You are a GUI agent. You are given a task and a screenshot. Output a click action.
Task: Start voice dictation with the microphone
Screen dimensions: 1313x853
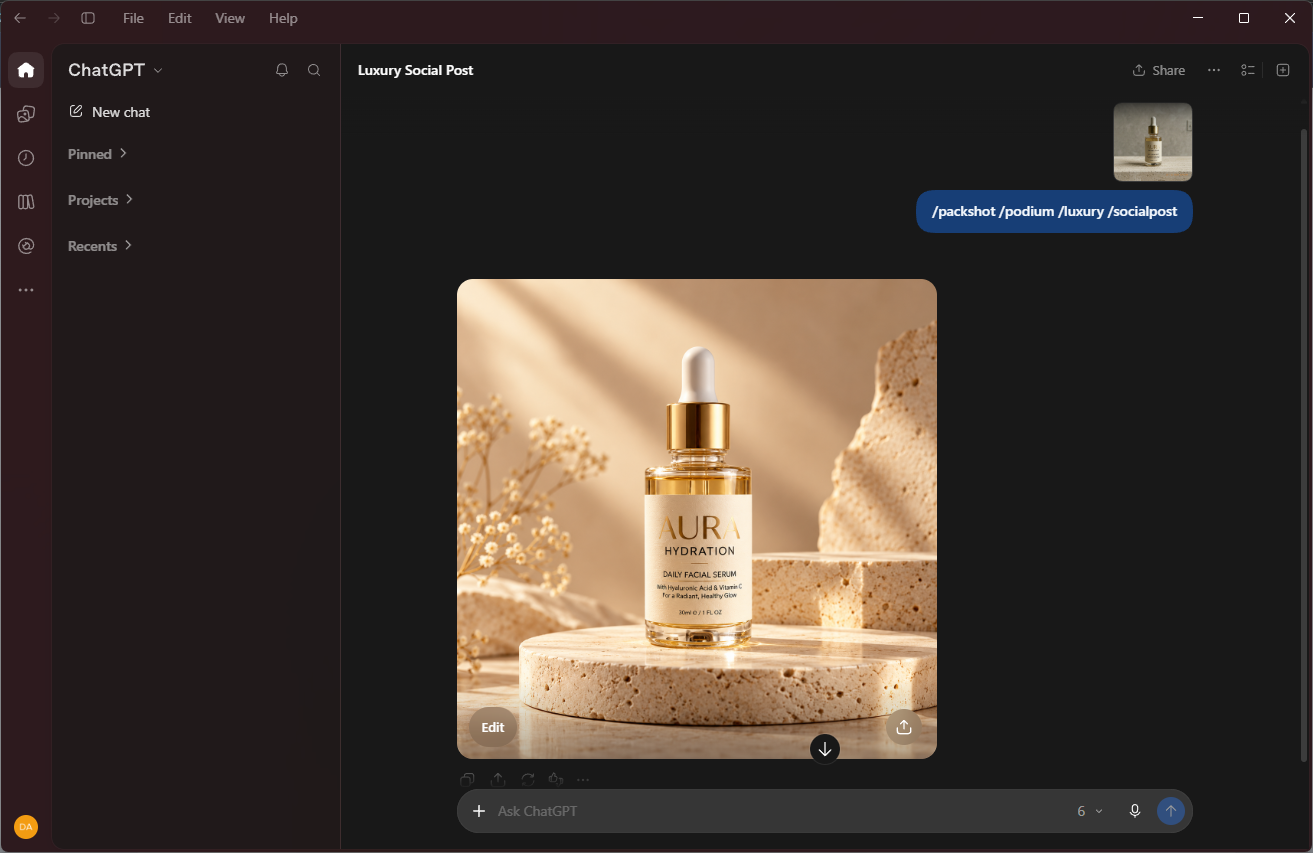click(1135, 811)
